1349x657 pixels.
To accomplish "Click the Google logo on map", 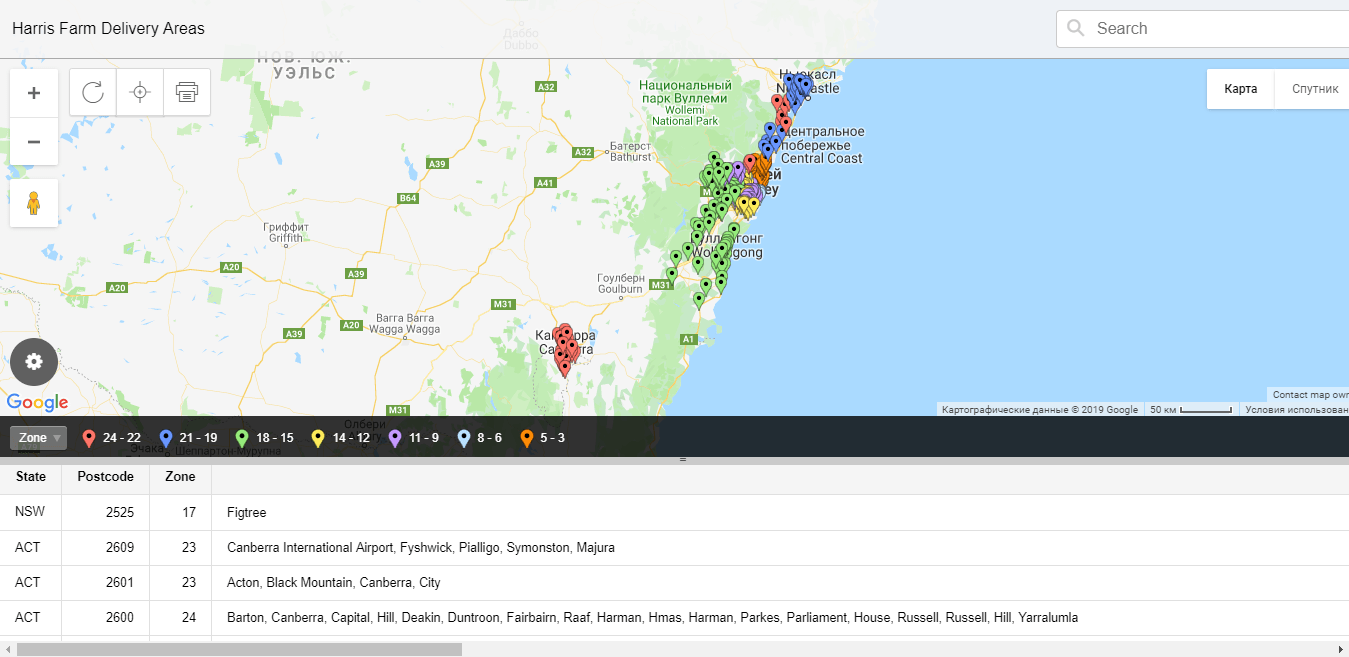I will pyautogui.click(x=37, y=403).
